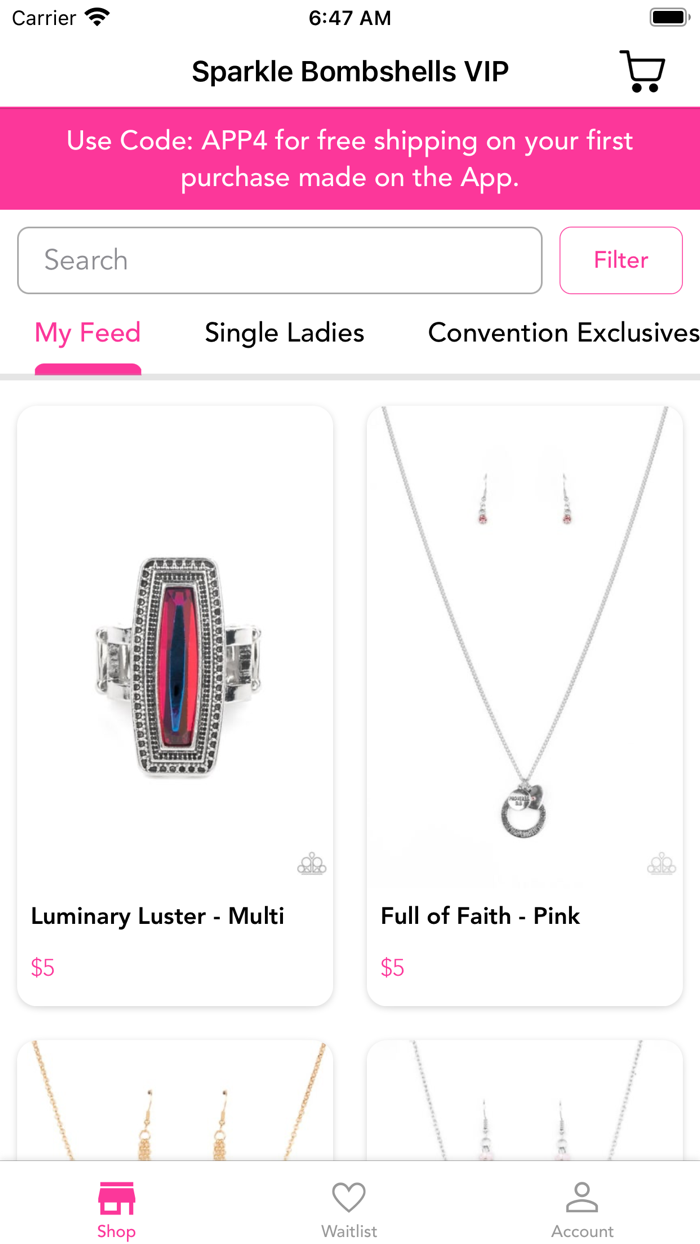This screenshot has height=1244, width=700.
Task: Tap the Sparkle Bombshells VIP header title
Action: [350, 72]
